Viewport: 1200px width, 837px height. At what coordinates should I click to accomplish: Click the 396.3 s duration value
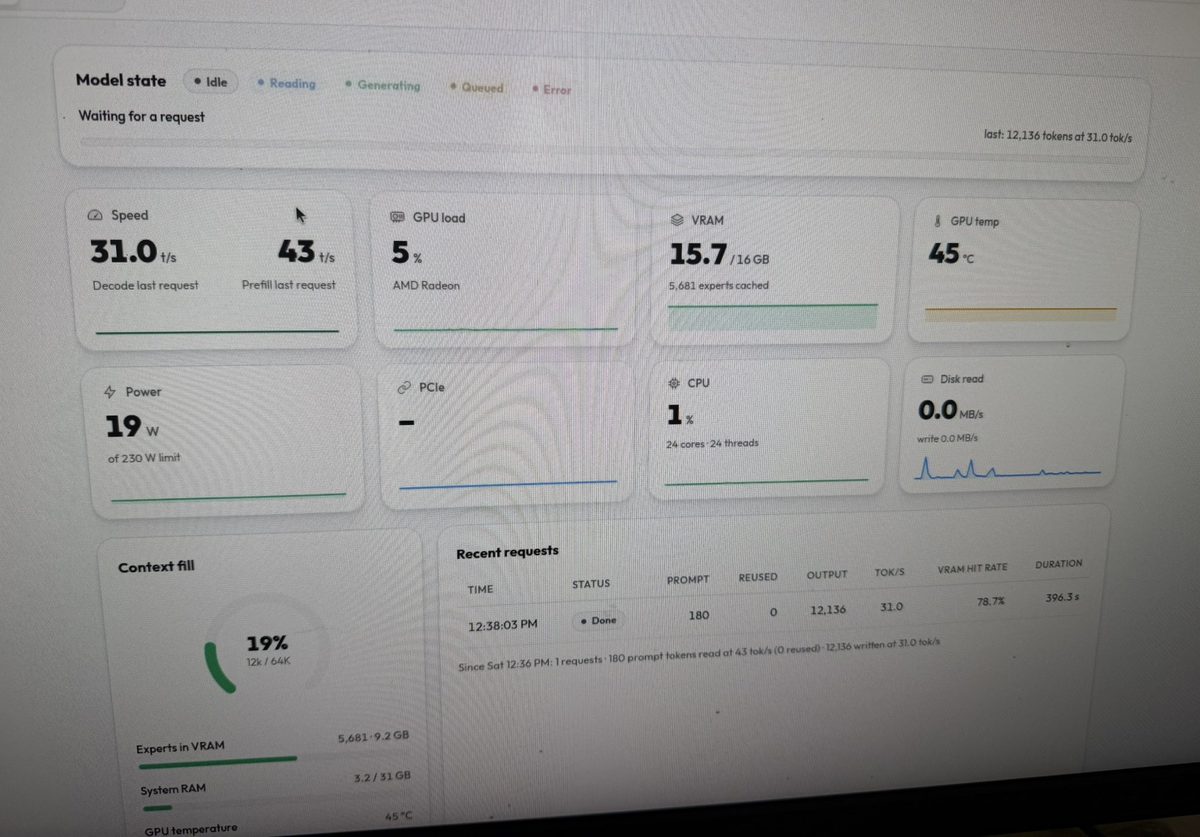[1062, 598]
